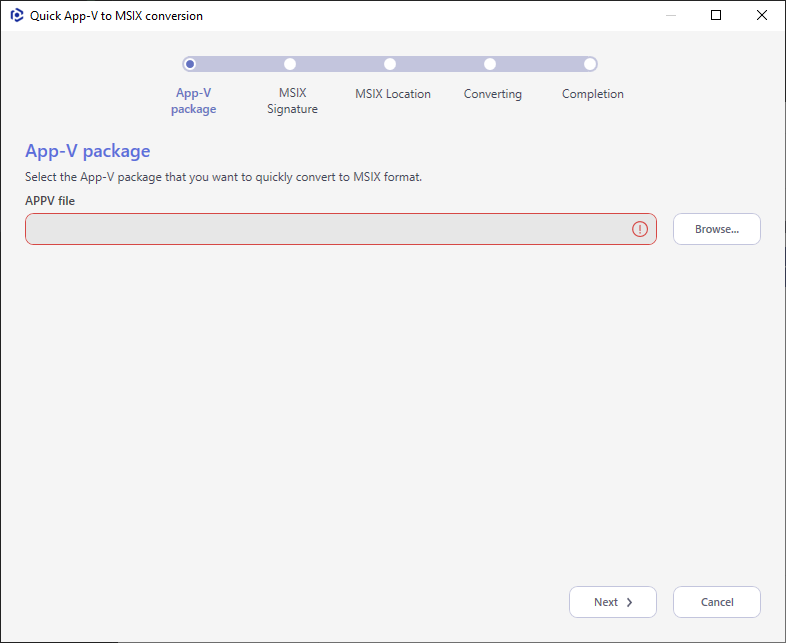
Task: Select the Converting step dot
Action: pos(490,64)
